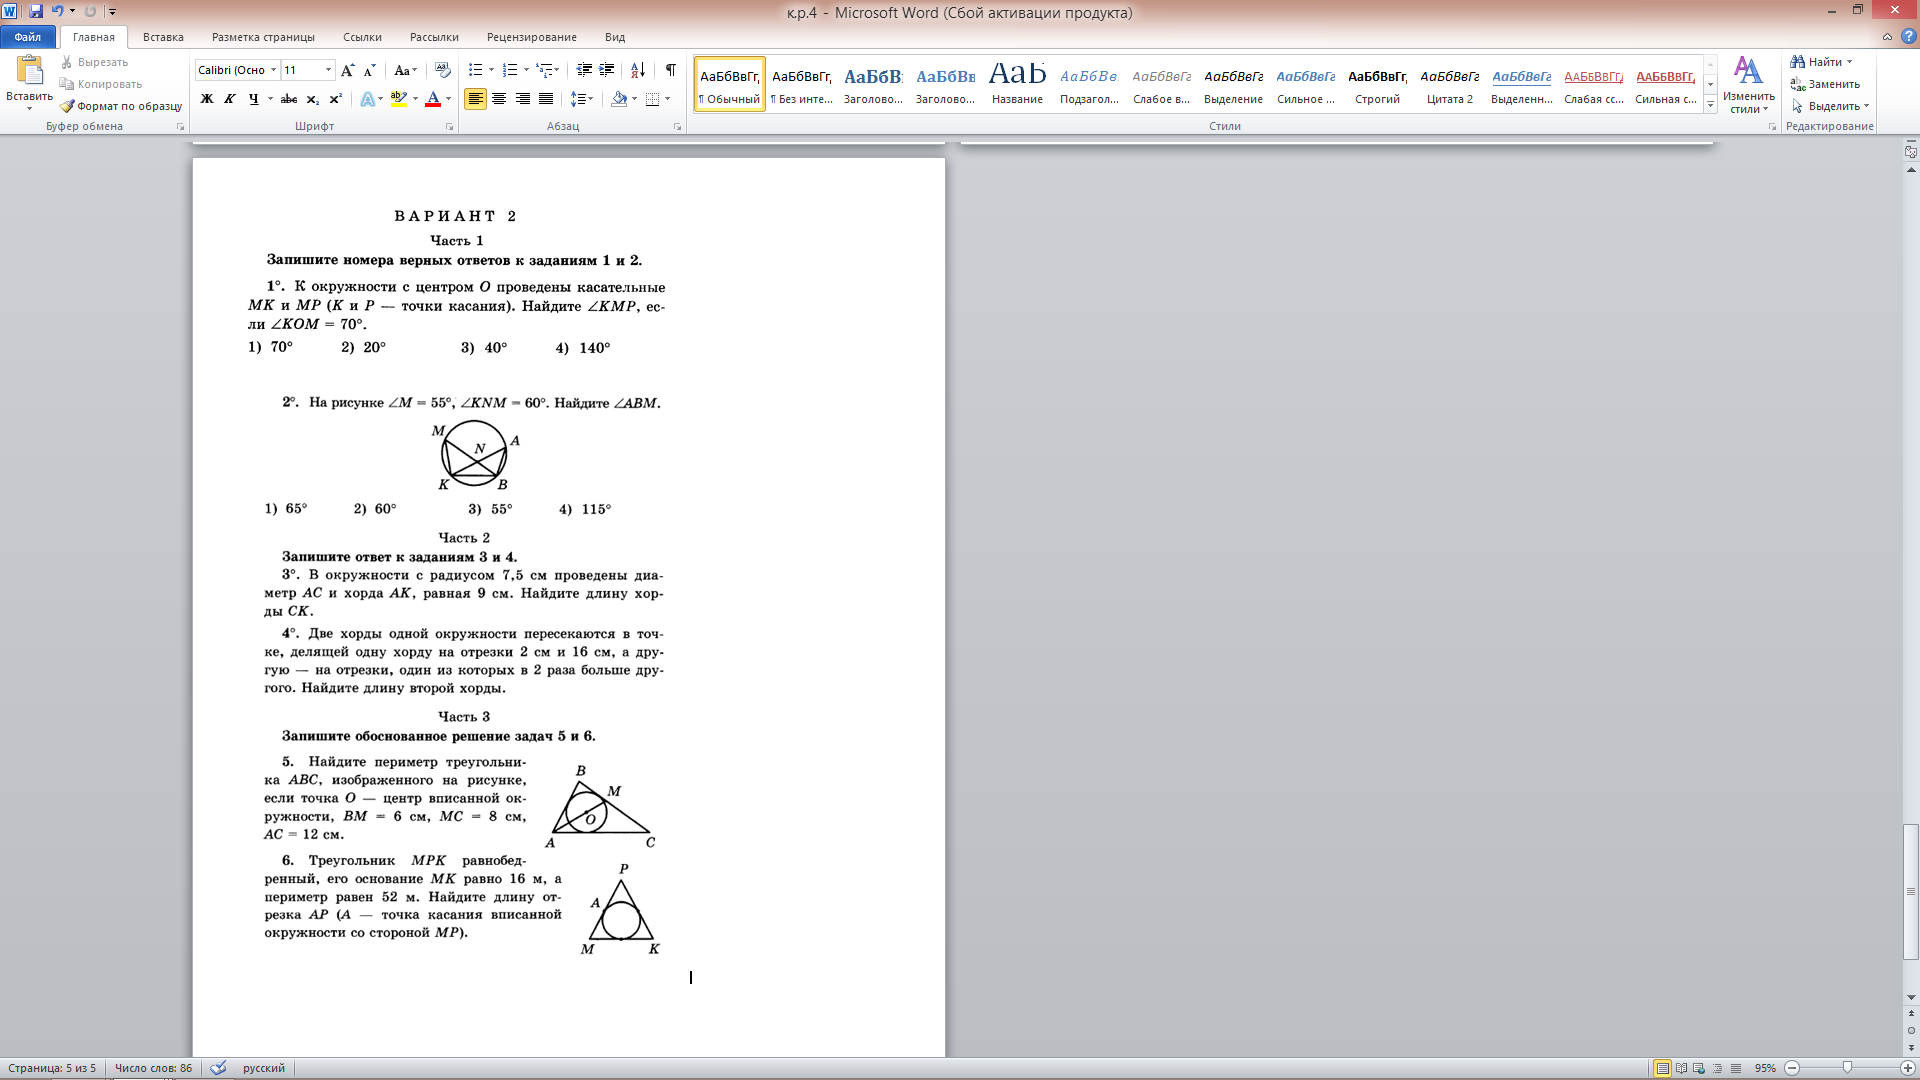Toggle Underline (Ч) formatting
The height and width of the screenshot is (1080, 1920).
click(x=253, y=99)
